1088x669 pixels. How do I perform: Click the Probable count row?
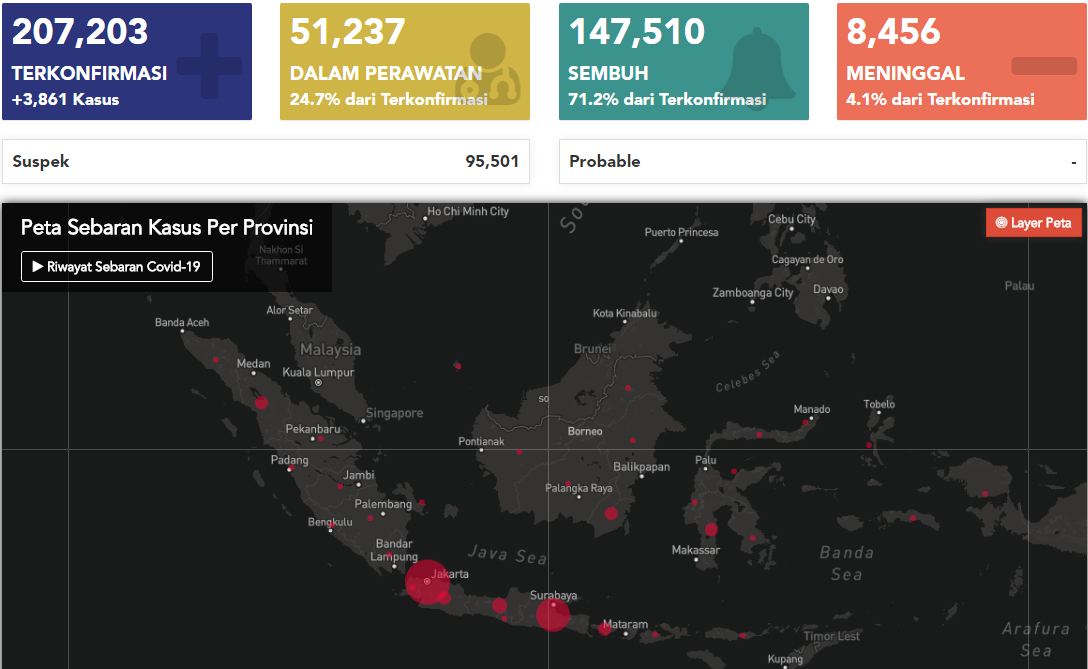(x=822, y=161)
